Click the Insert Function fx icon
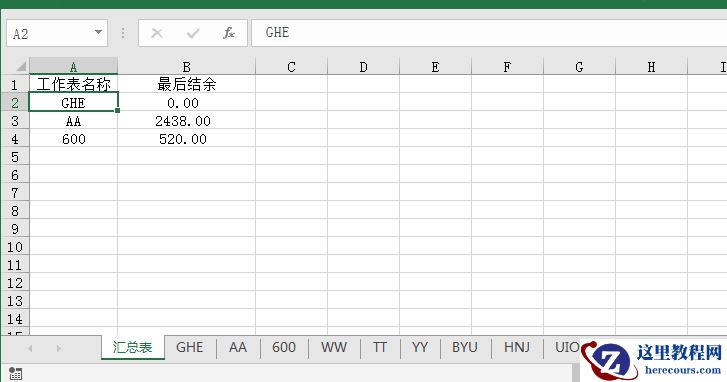Image resolution: width=727 pixels, height=382 pixels. pyautogui.click(x=229, y=33)
